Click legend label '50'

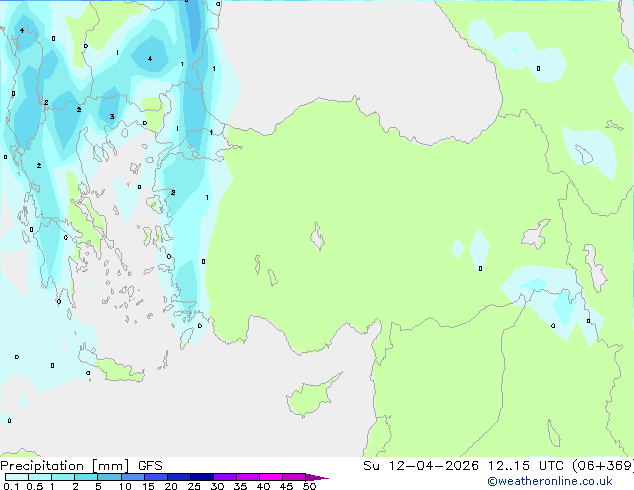pyautogui.click(x=309, y=486)
